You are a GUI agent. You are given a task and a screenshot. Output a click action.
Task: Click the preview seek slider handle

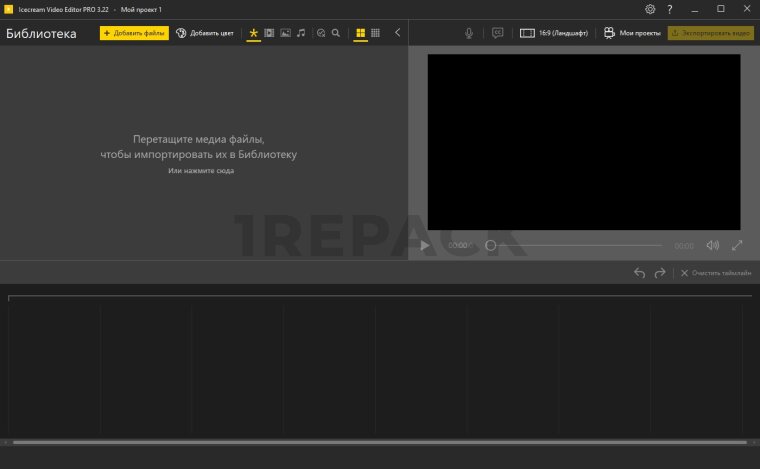tap(490, 245)
